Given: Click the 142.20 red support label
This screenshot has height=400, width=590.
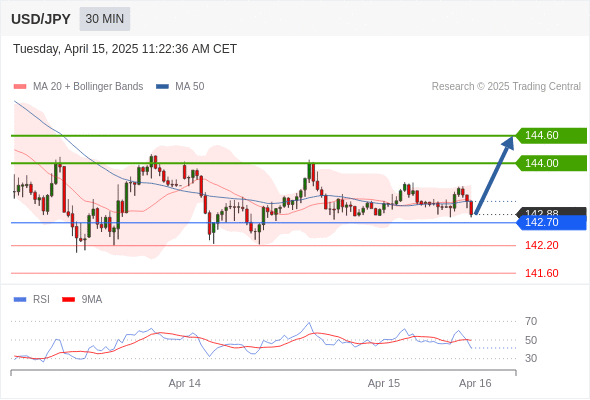Looking at the screenshot, I should 542,245.
